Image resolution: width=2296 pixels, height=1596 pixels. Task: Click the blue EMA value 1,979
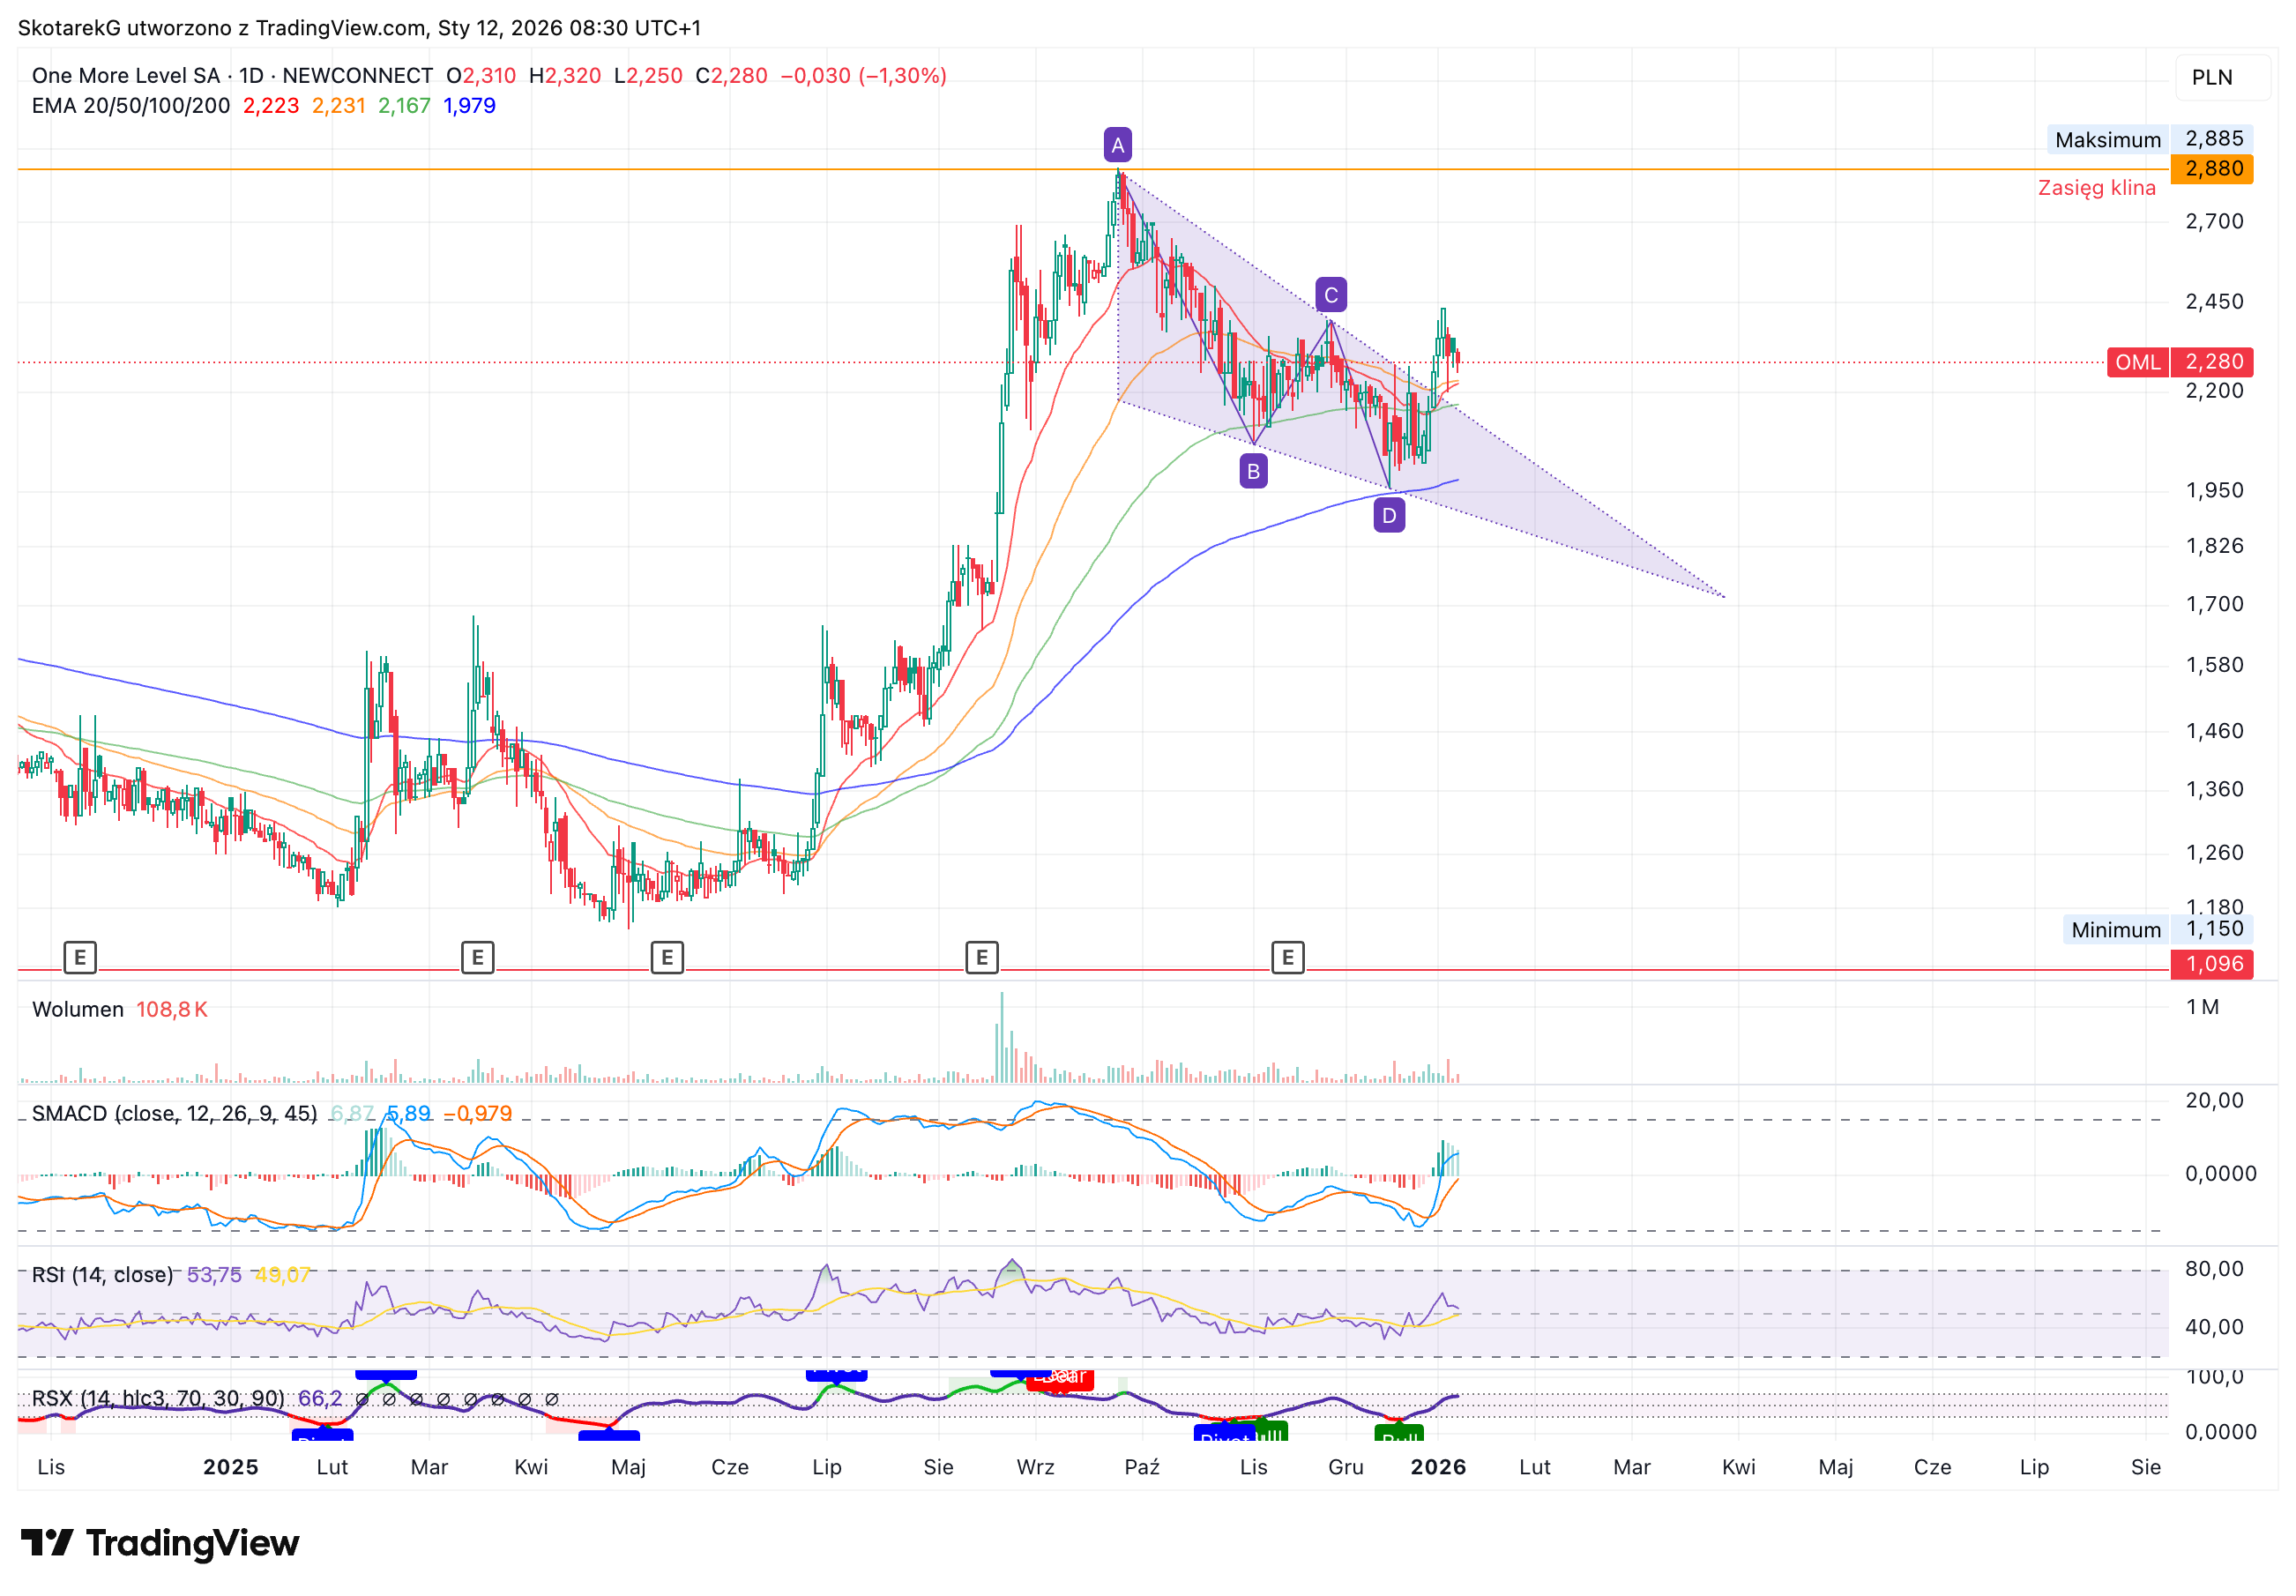(x=470, y=106)
